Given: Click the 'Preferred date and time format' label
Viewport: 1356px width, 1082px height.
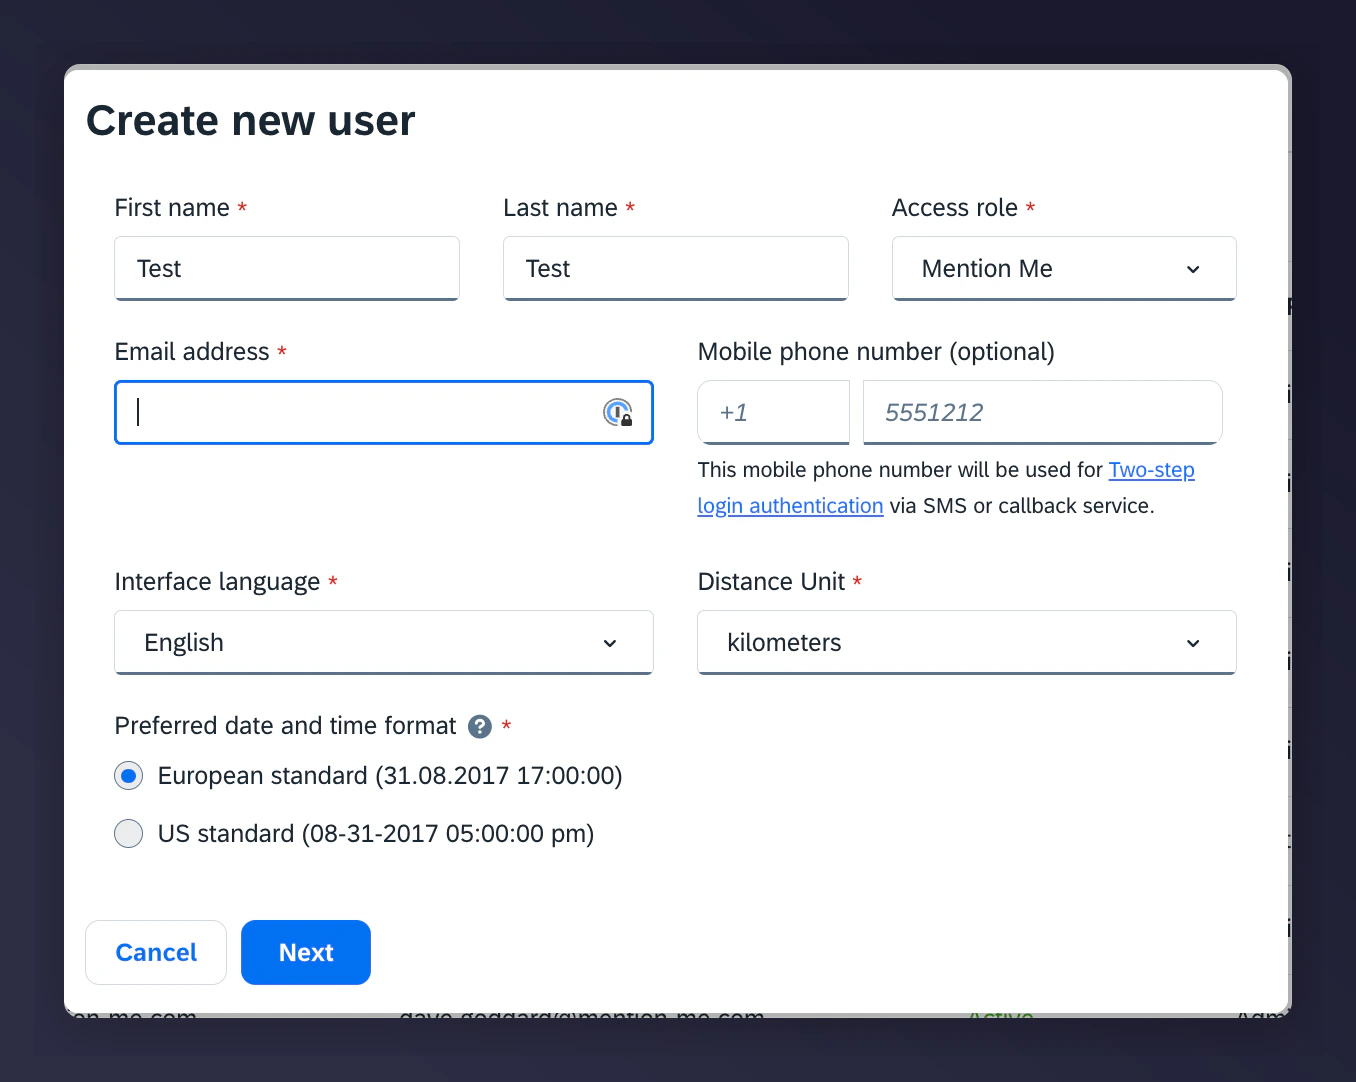Looking at the screenshot, I should click(285, 726).
